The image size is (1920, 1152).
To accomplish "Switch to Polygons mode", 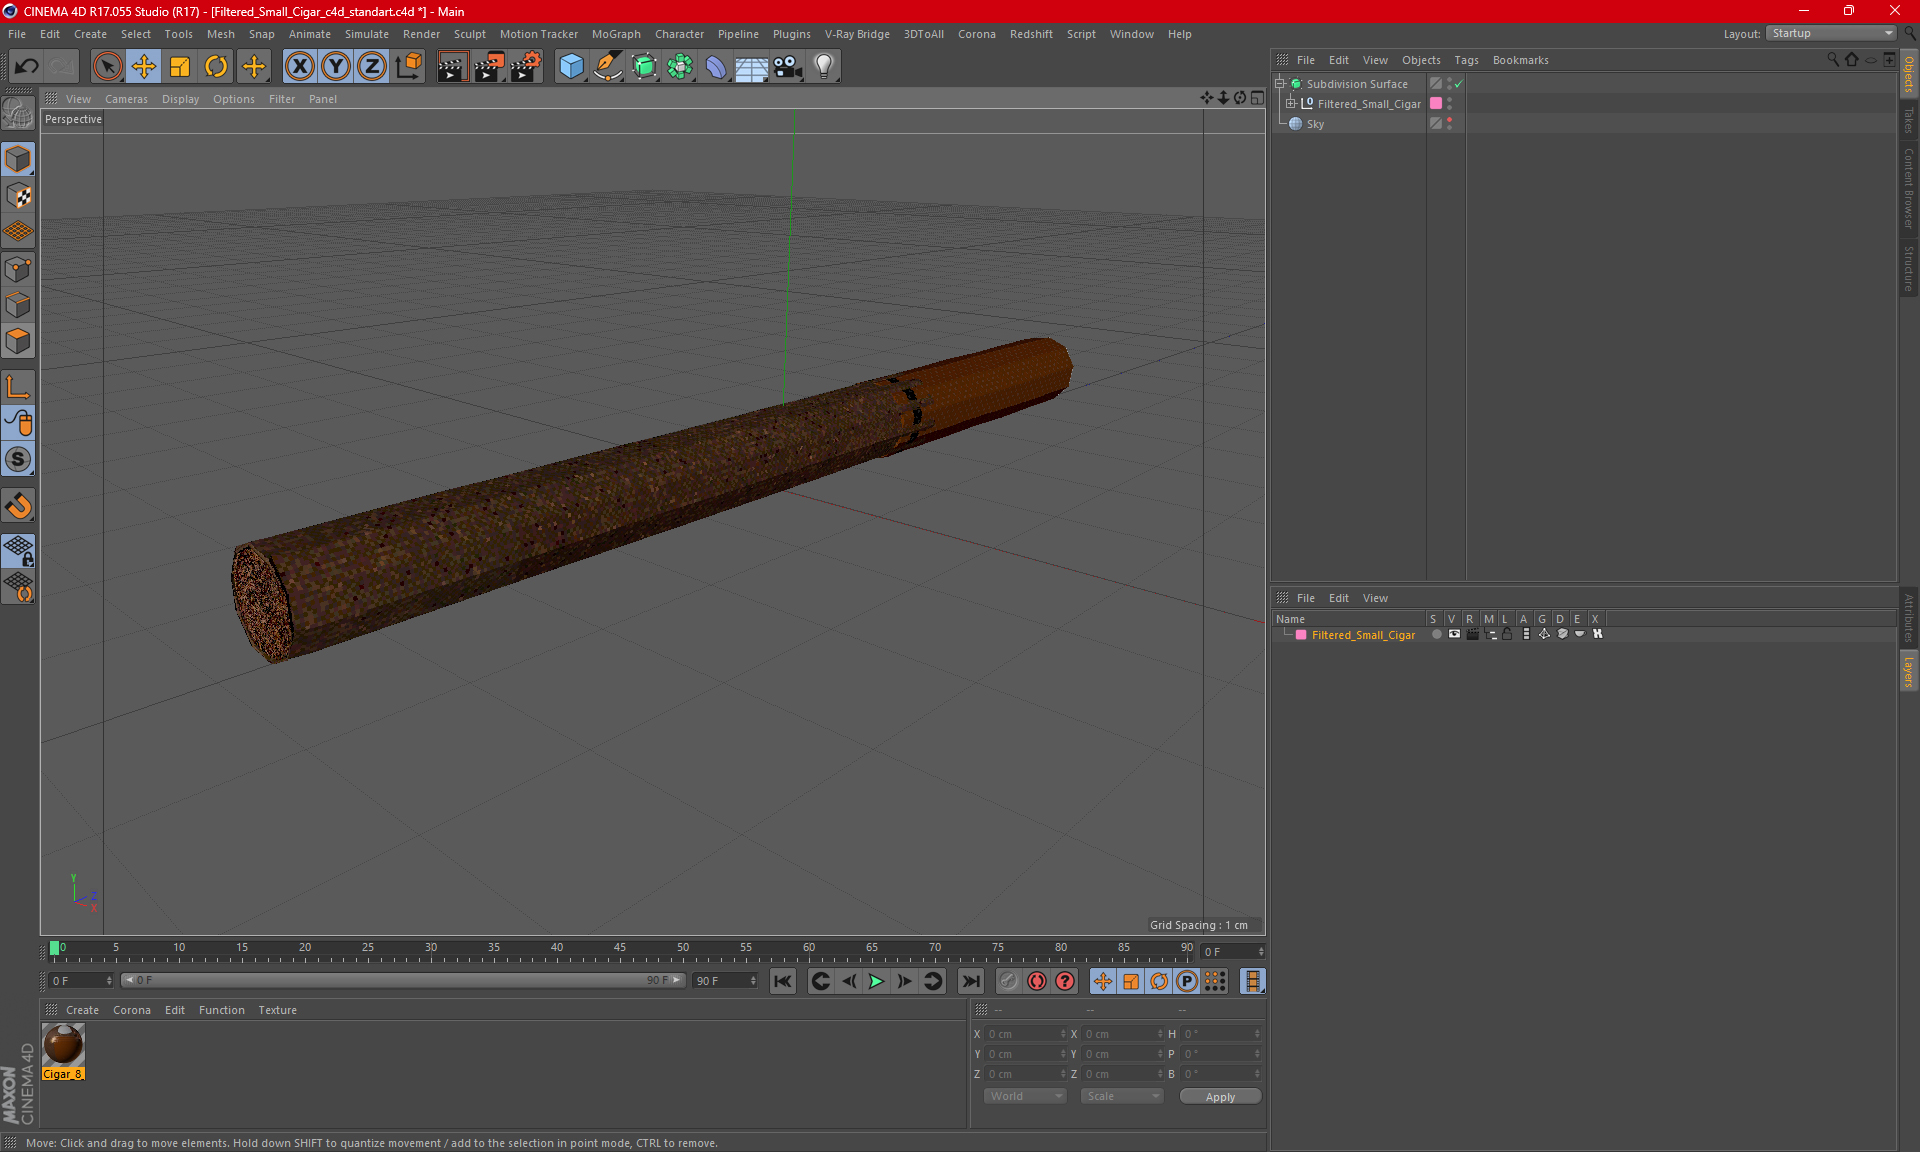I will [18, 341].
